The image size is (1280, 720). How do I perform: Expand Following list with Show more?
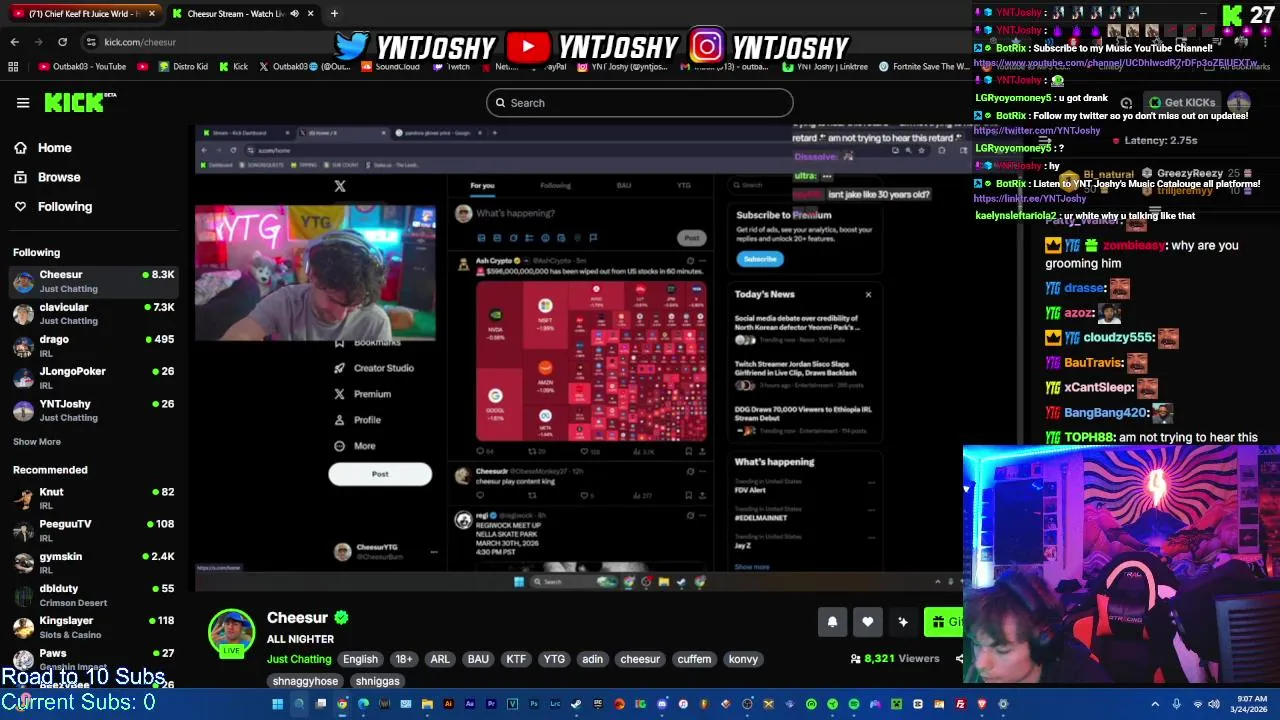pos(37,441)
